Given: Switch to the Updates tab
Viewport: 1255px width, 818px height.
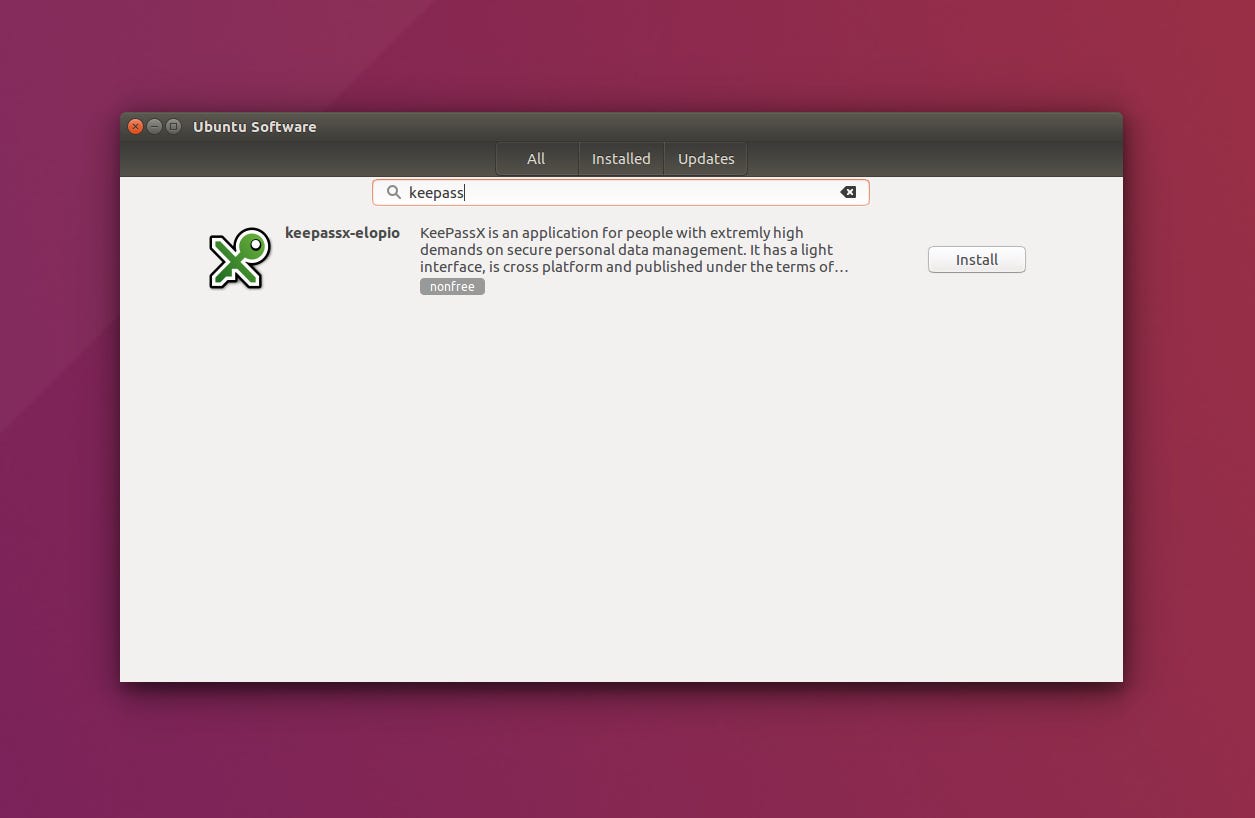Looking at the screenshot, I should point(705,158).
